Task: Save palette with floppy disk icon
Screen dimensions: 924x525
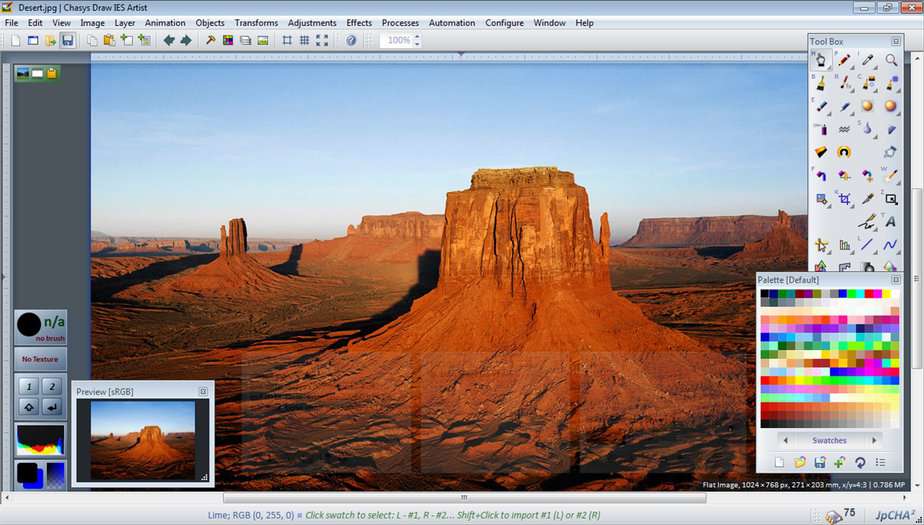Action: point(820,463)
